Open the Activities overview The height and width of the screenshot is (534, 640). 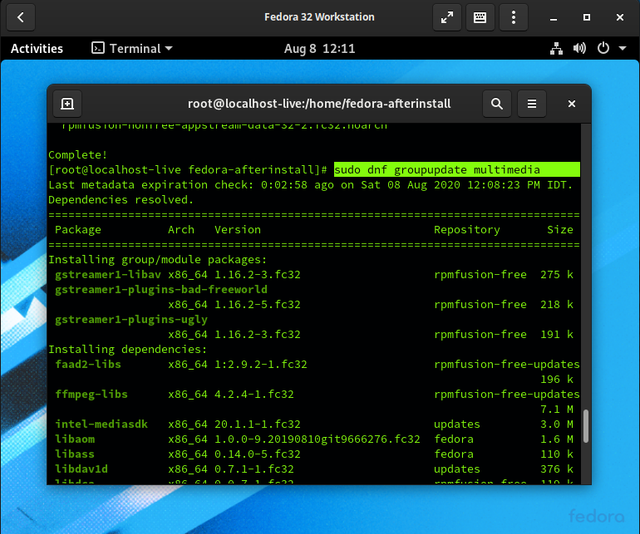click(x=37, y=49)
